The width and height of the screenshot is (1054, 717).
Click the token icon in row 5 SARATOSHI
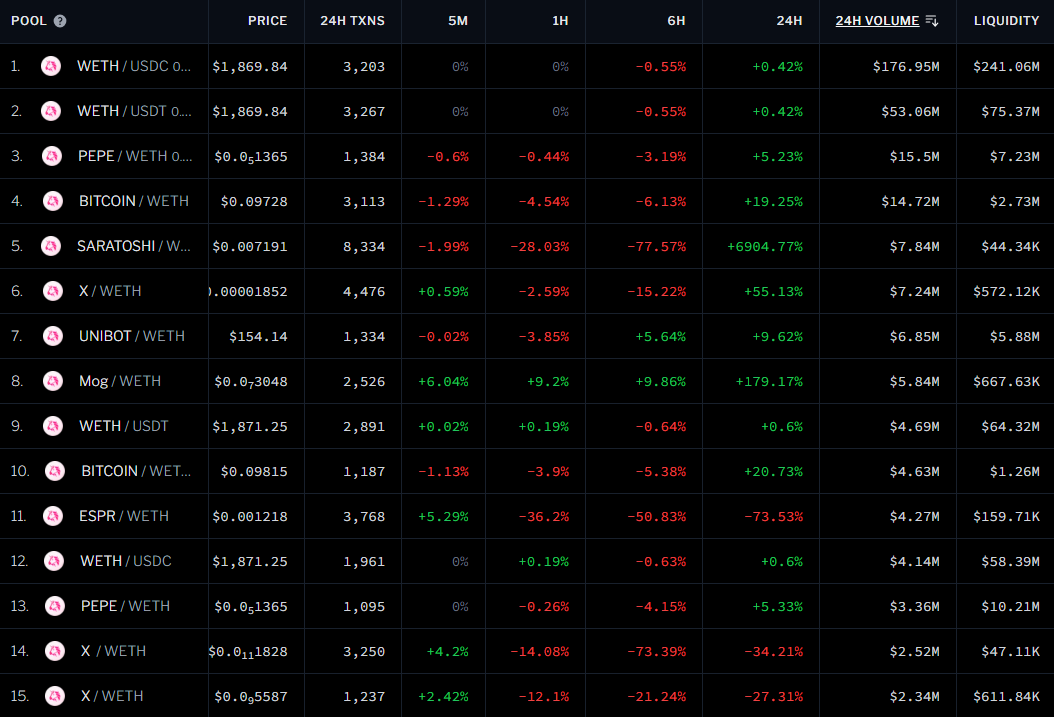(x=51, y=246)
